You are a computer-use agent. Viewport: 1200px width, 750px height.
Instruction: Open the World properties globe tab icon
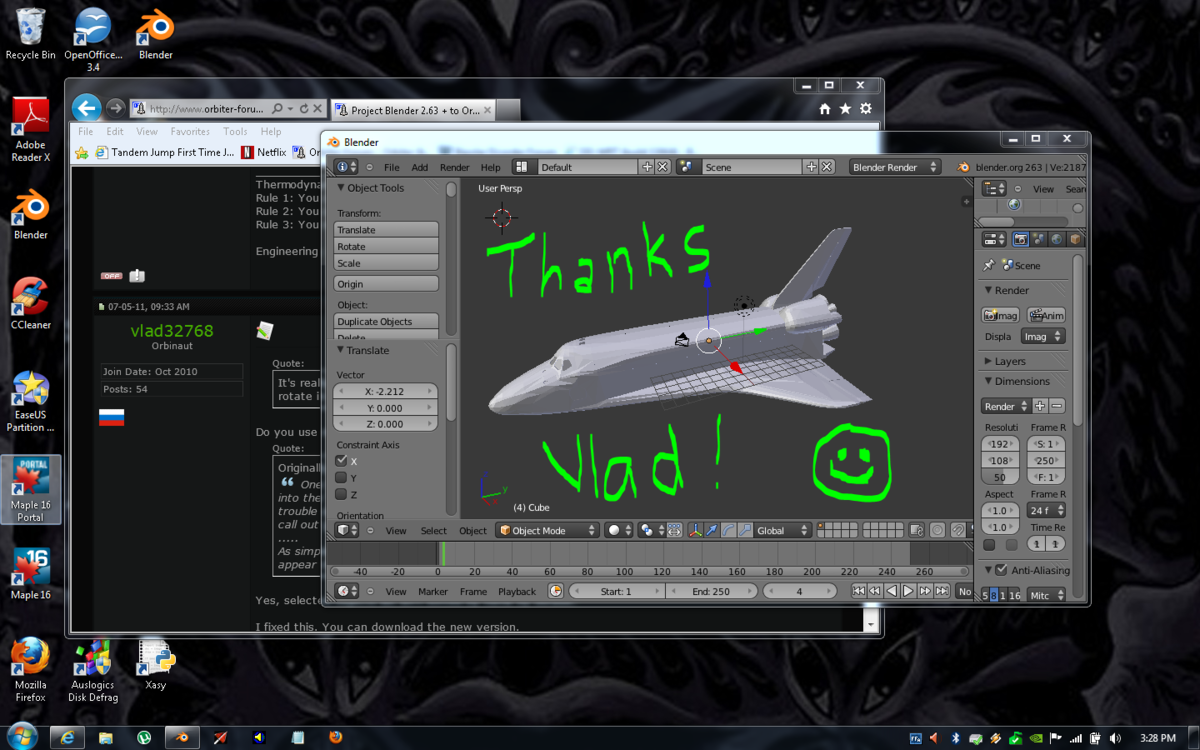tap(1056, 240)
